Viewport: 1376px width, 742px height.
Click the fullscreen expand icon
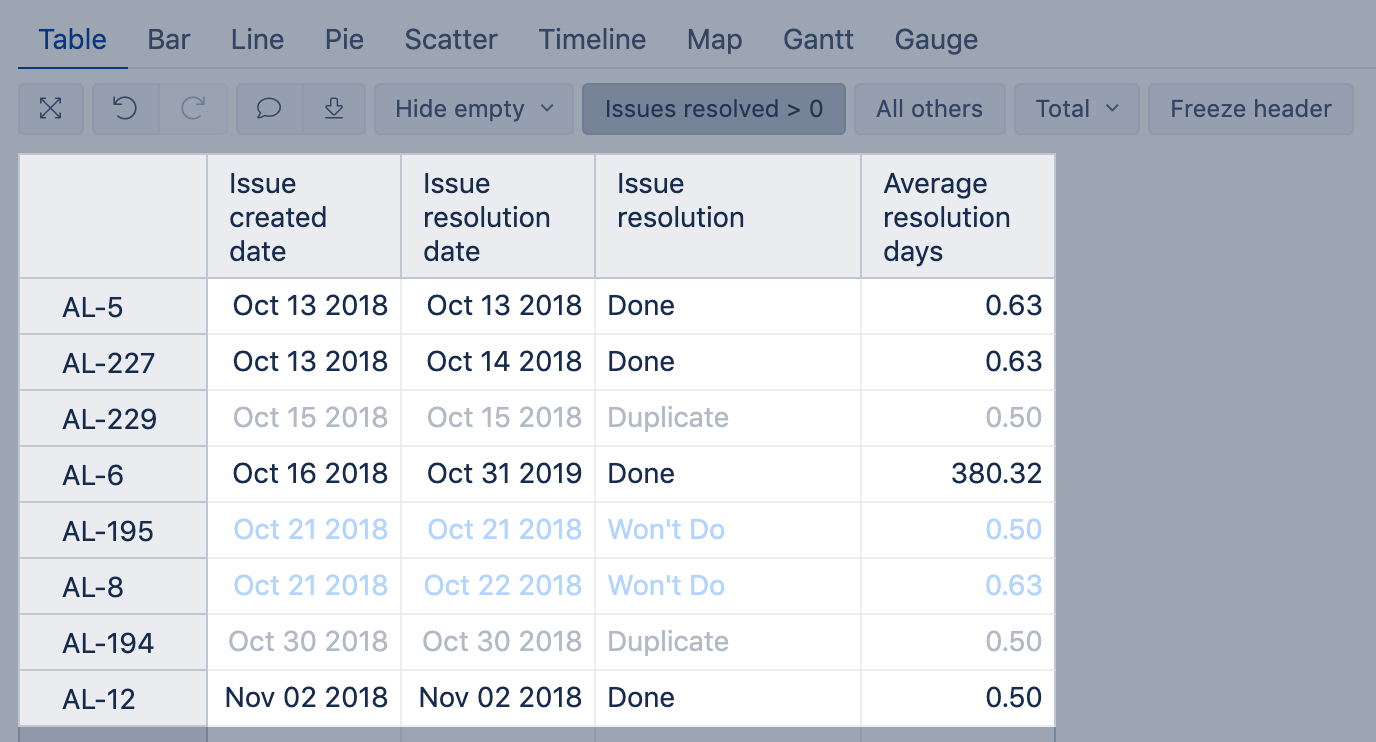pyautogui.click(x=50, y=109)
